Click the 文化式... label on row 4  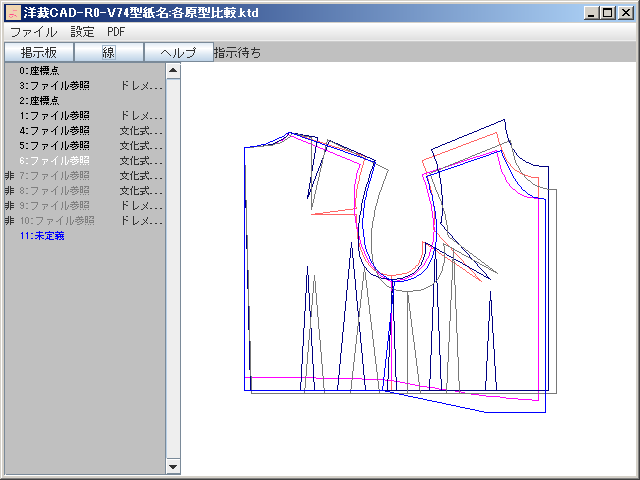point(142,131)
